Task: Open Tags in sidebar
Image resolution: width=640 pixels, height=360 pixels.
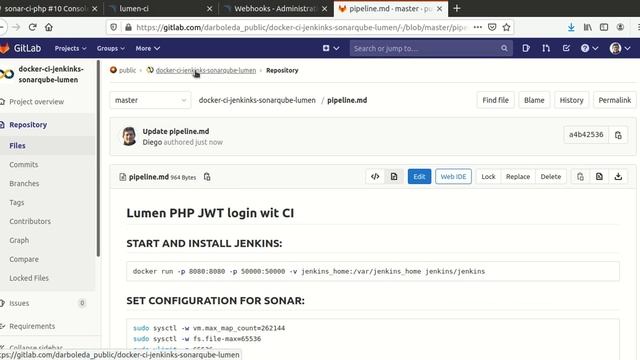Action: 17,202
